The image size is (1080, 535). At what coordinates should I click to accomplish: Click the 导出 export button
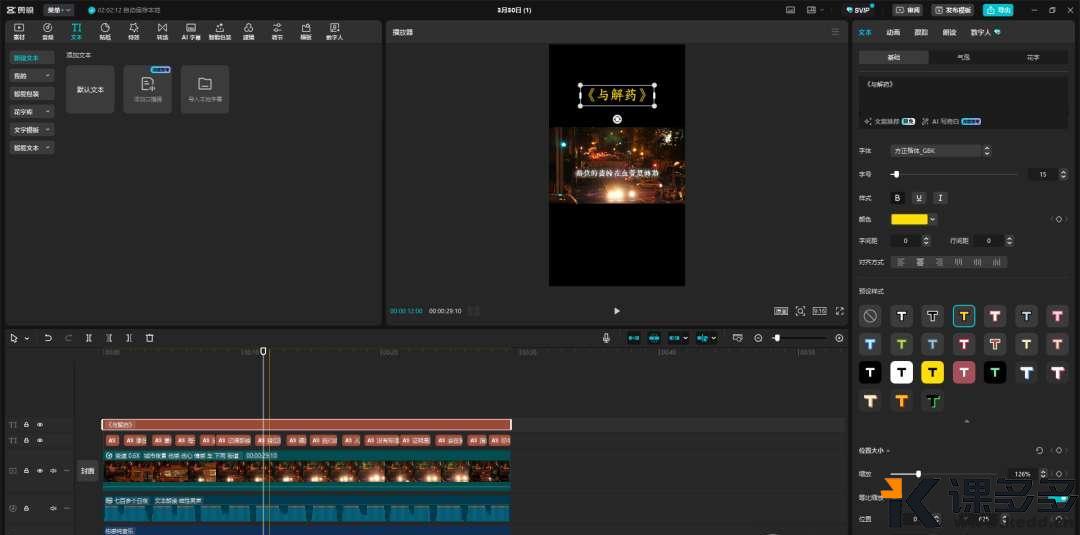click(998, 10)
